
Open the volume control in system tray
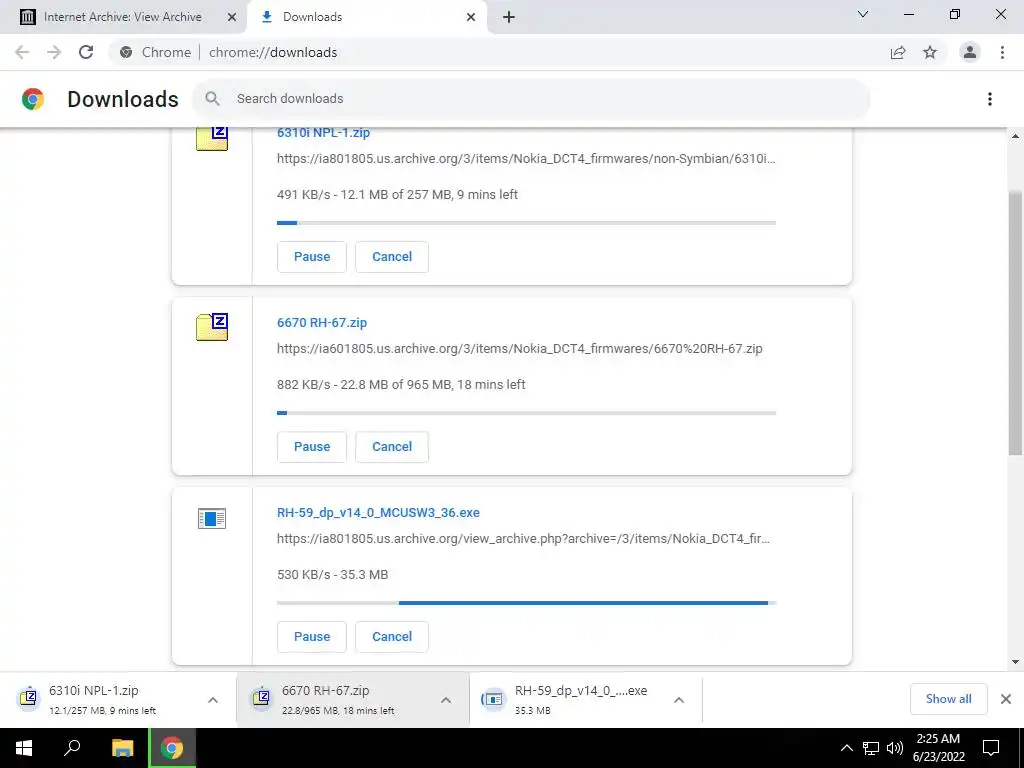coord(895,748)
